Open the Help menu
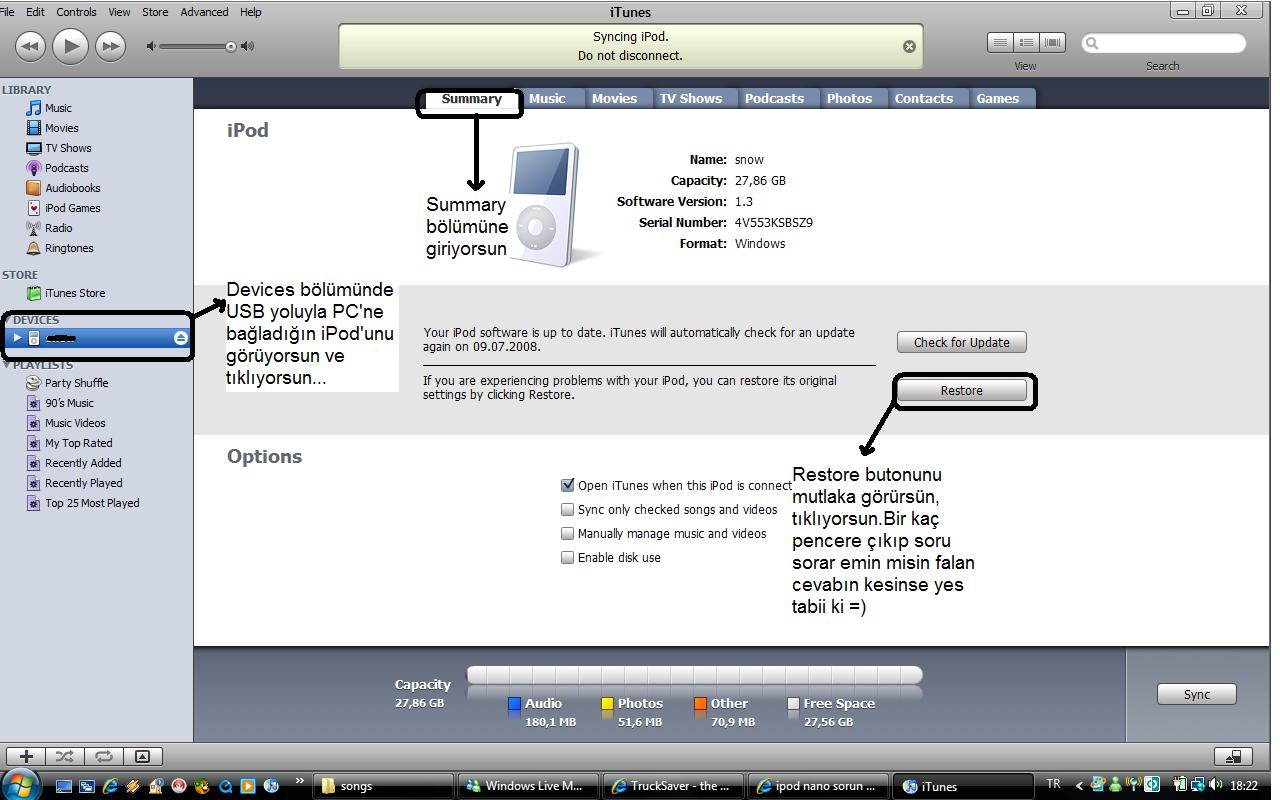The image size is (1280, 800). pyautogui.click(x=251, y=12)
